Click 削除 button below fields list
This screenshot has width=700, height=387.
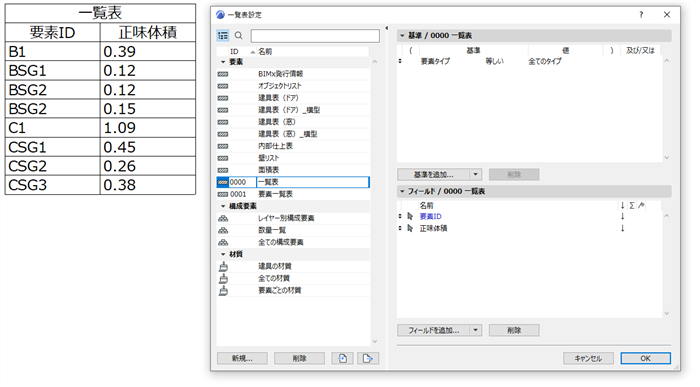coord(514,330)
